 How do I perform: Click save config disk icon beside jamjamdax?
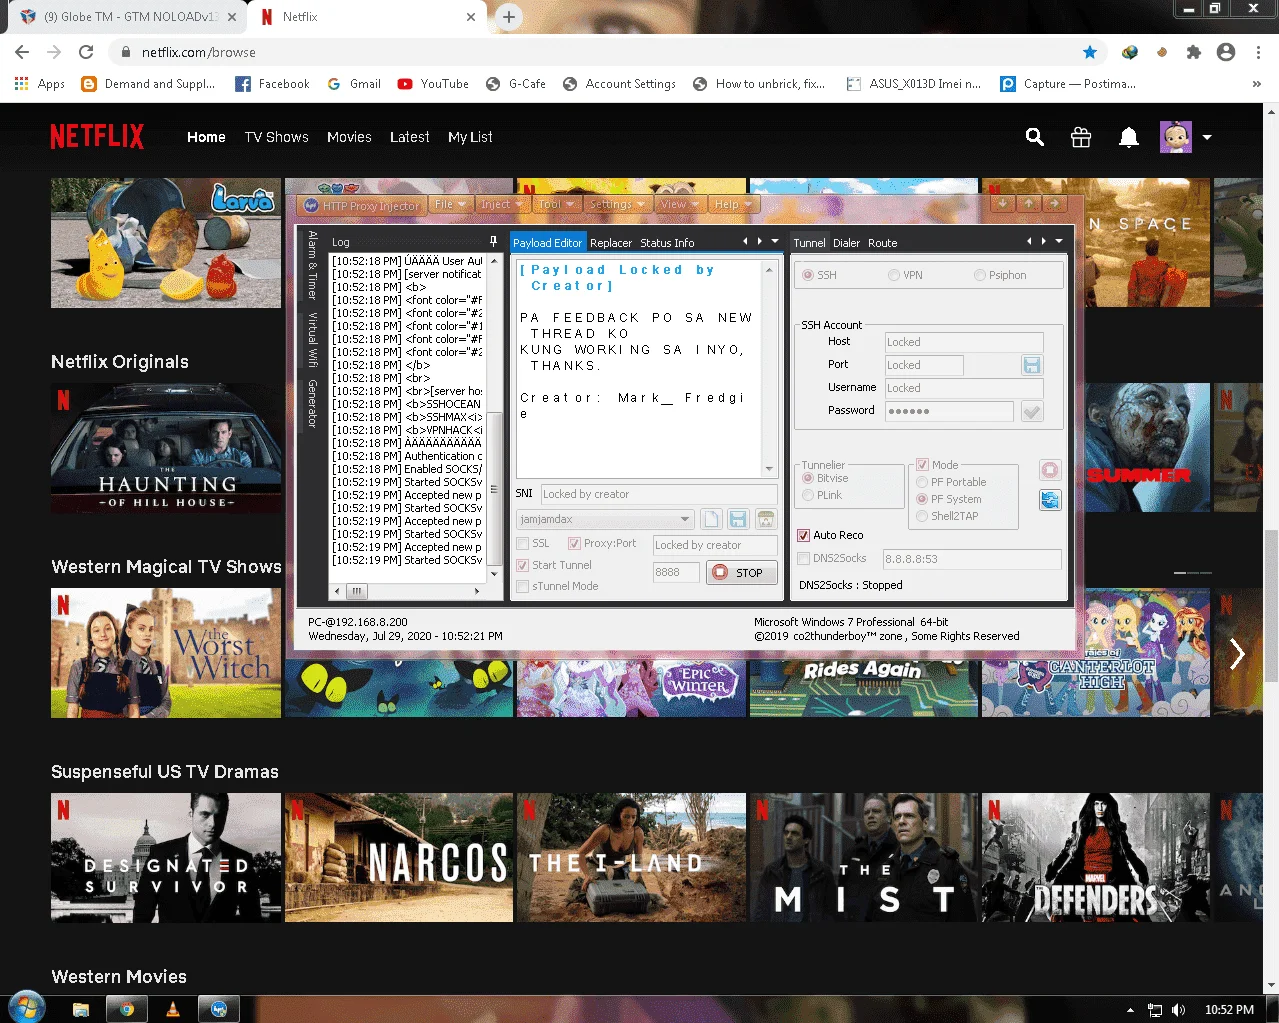pos(738,519)
